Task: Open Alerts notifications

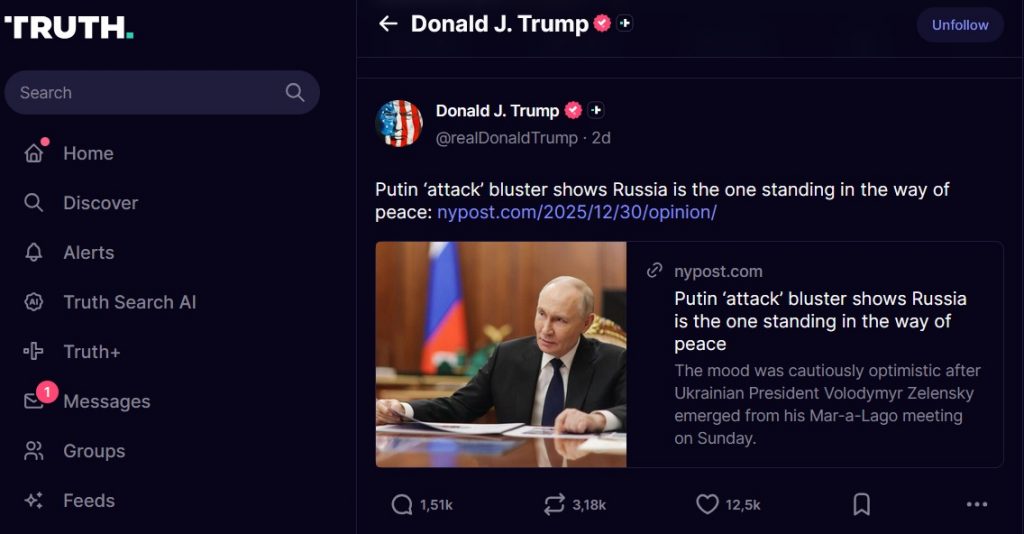Action: point(88,253)
